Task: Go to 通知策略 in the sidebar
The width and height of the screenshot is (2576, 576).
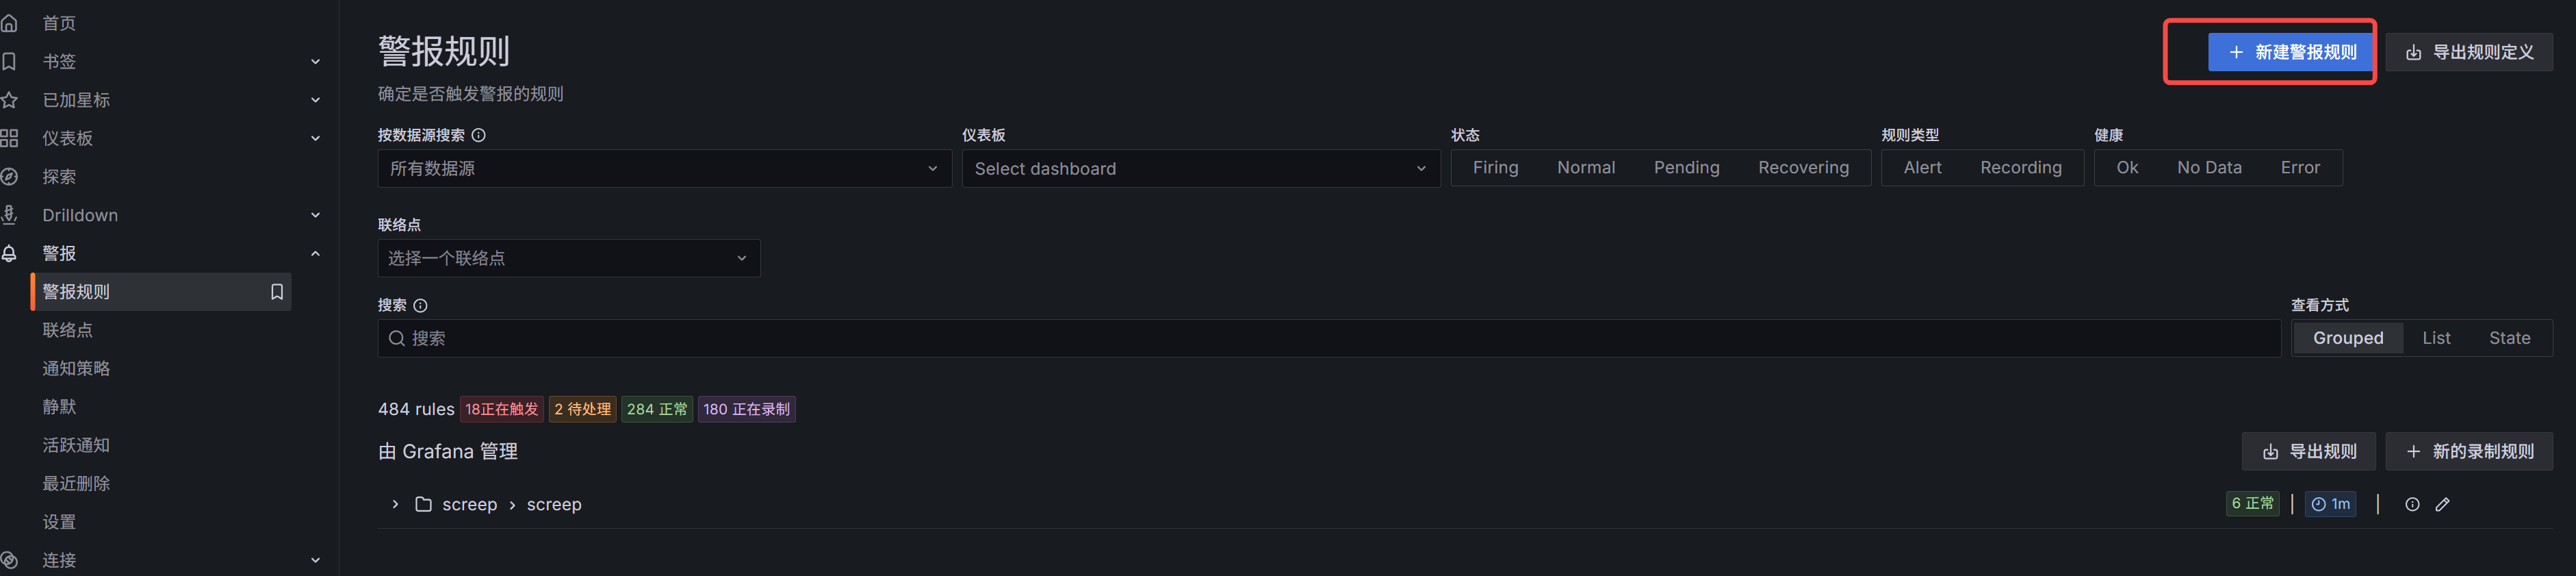Action: pyautogui.click(x=76, y=368)
